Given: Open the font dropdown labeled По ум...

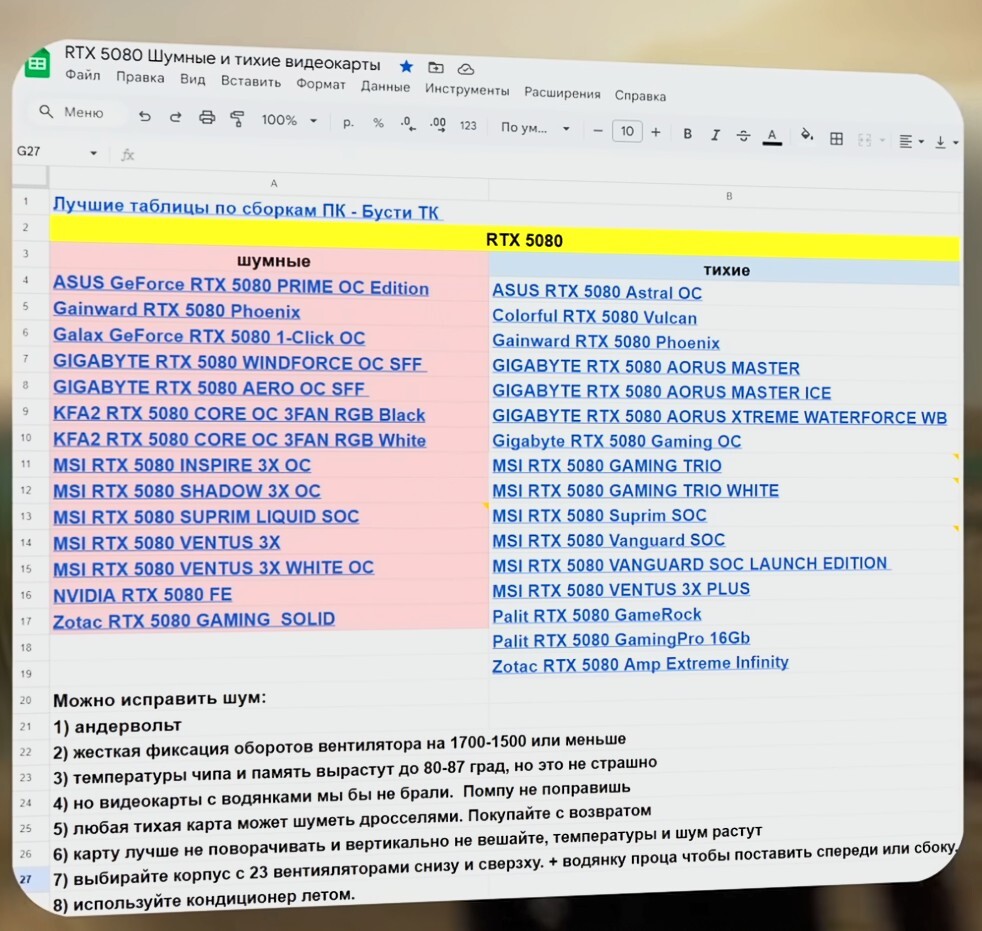Looking at the screenshot, I should (535, 128).
